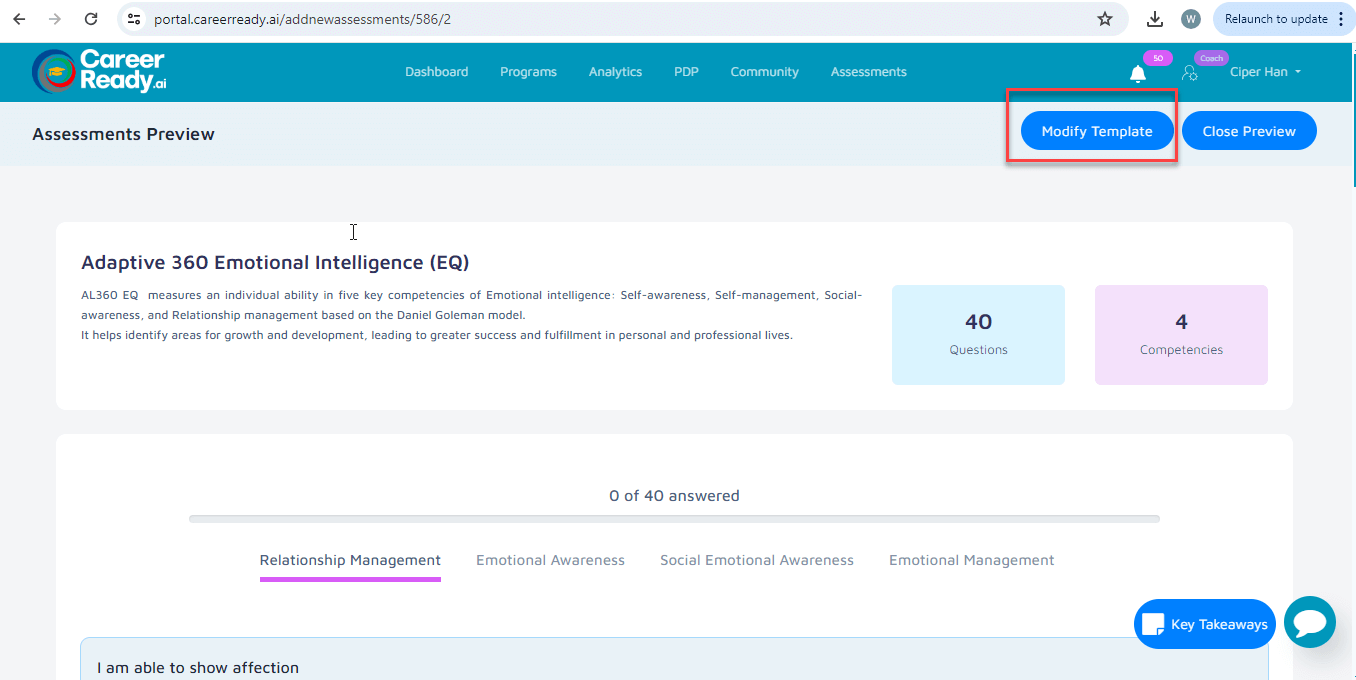Open Analytics in the navigation bar
Viewport: 1356px width, 680px height.
(615, 72)
